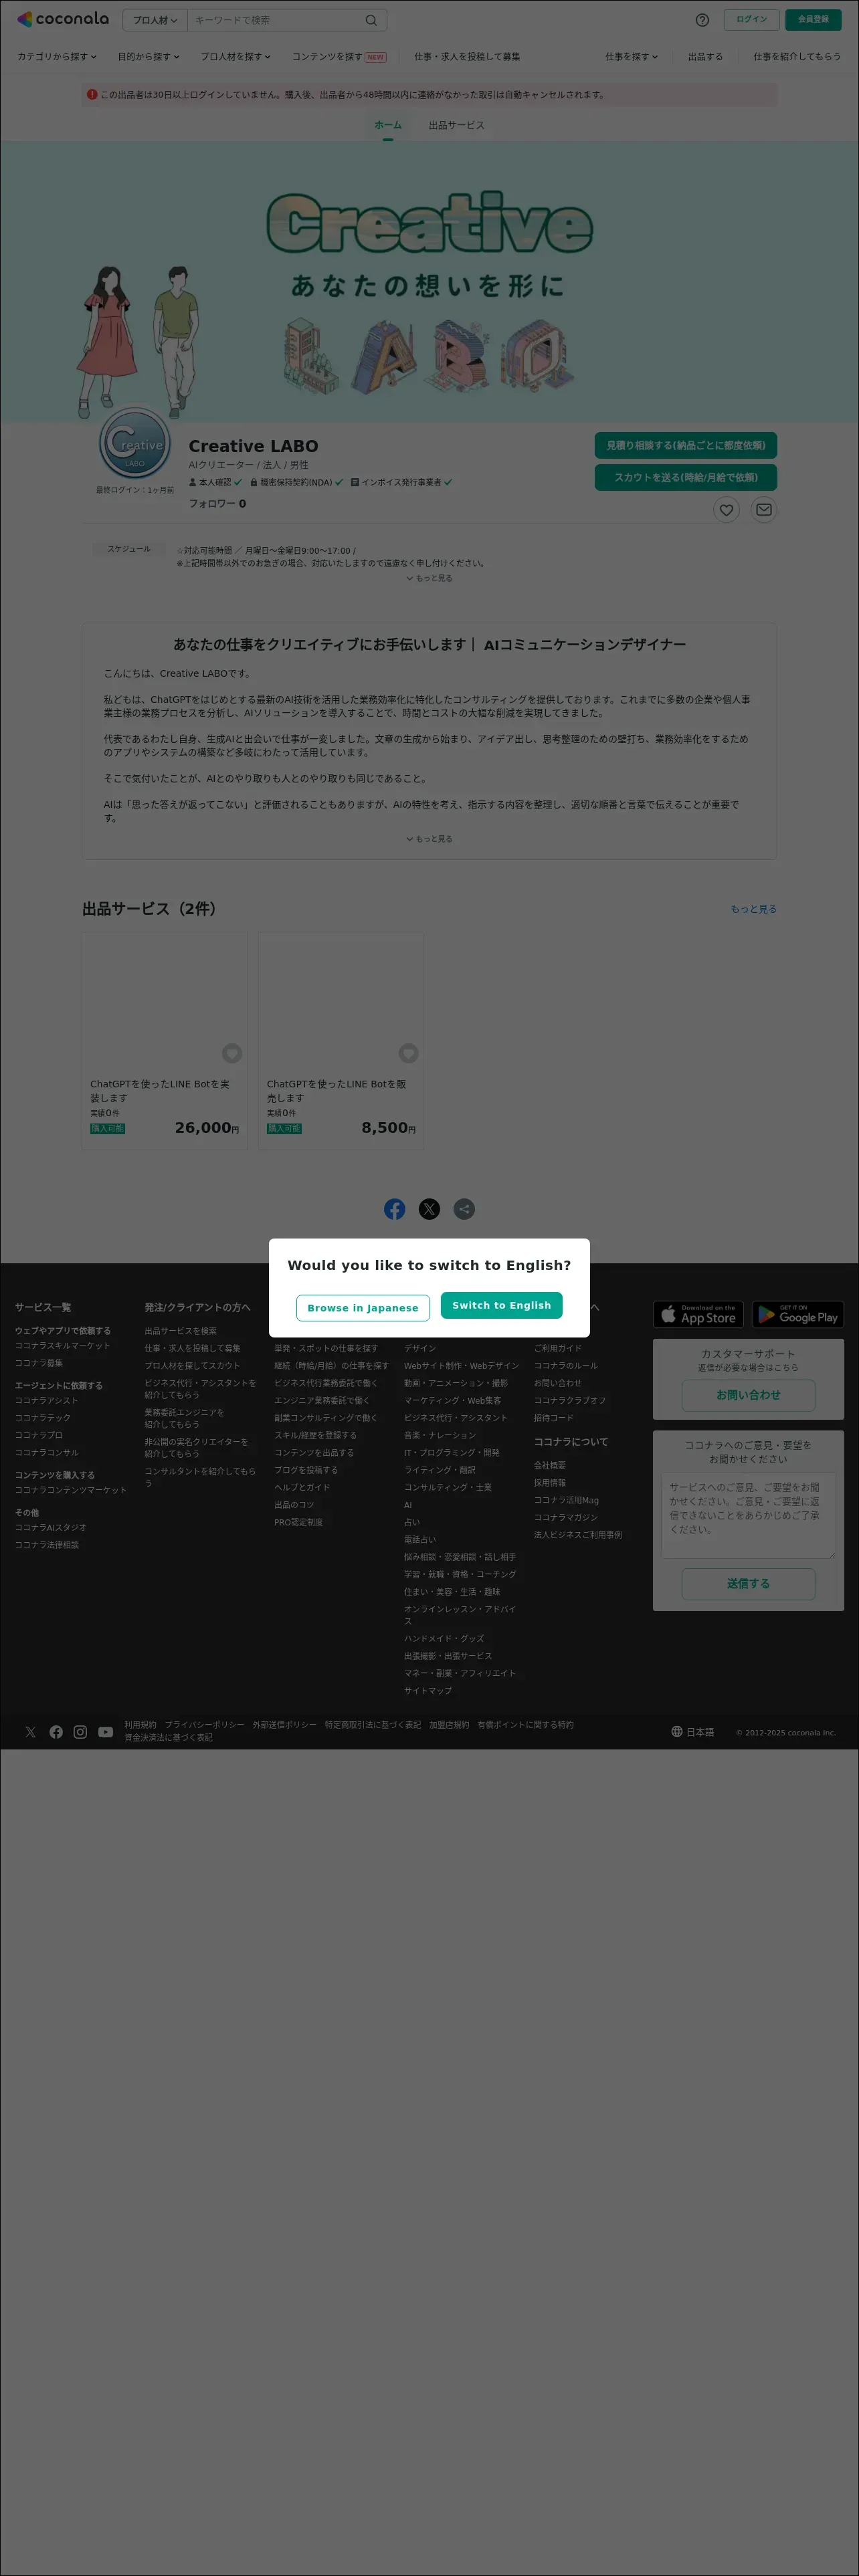Viewport: 859px width, 2576px height.
Task: Open 会社概要 footer link
Action: coord(550,1465)
